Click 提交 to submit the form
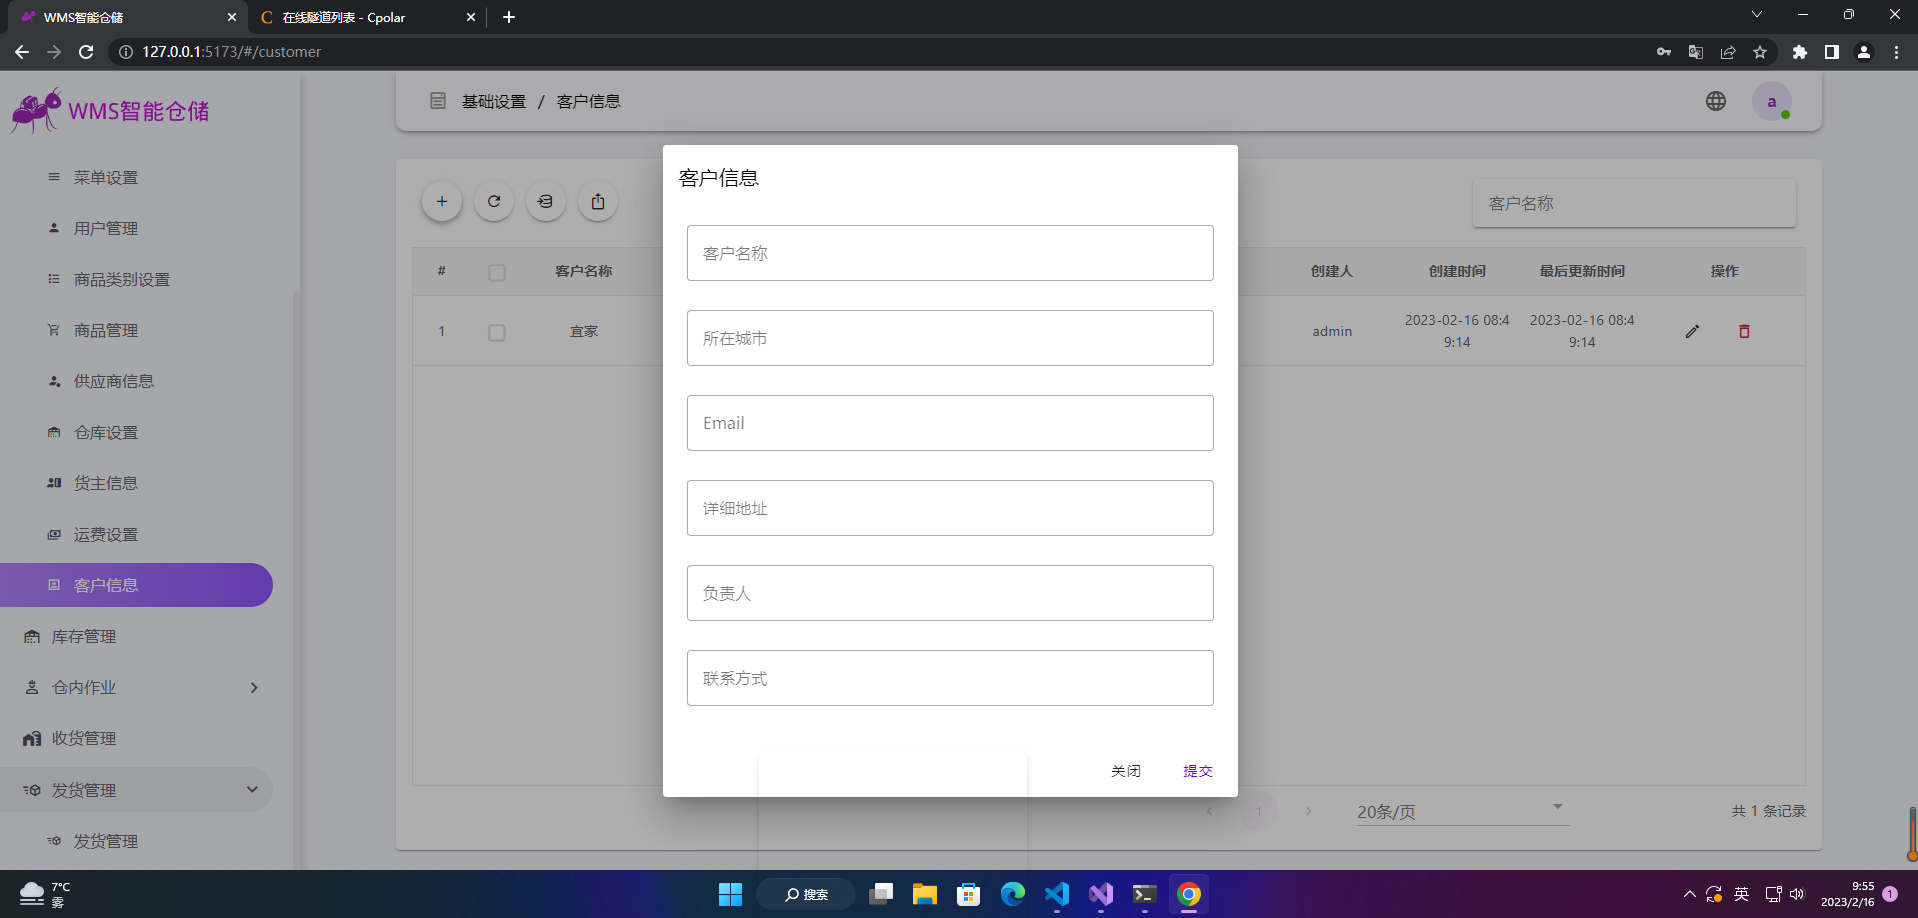Viewport: 1918px width, 918px height. [x=1198, y=771]
